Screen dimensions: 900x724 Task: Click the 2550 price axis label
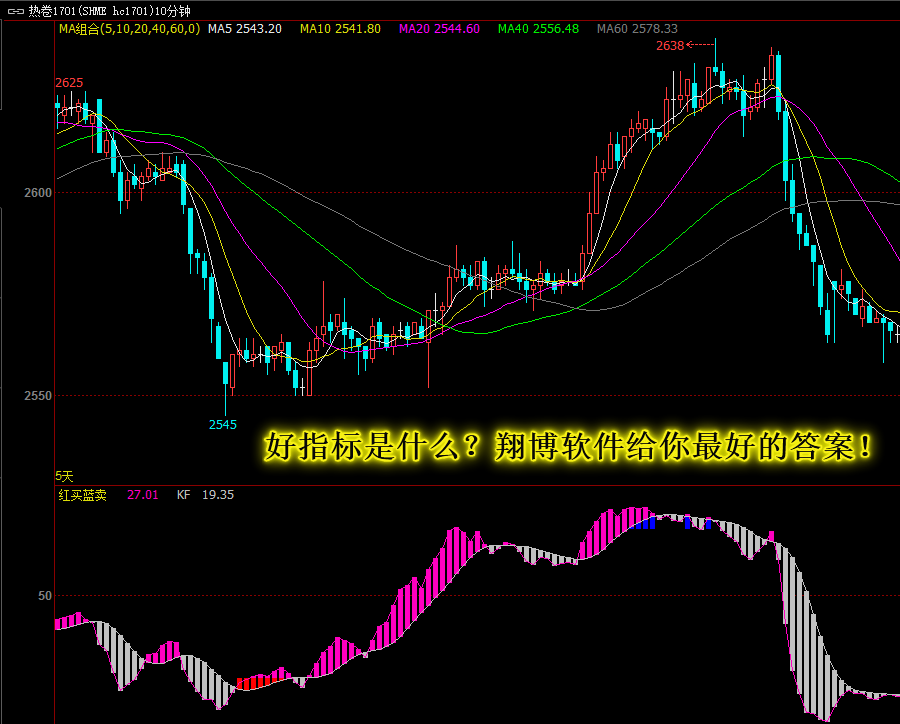pyautogui.click(x=38, y=396)
